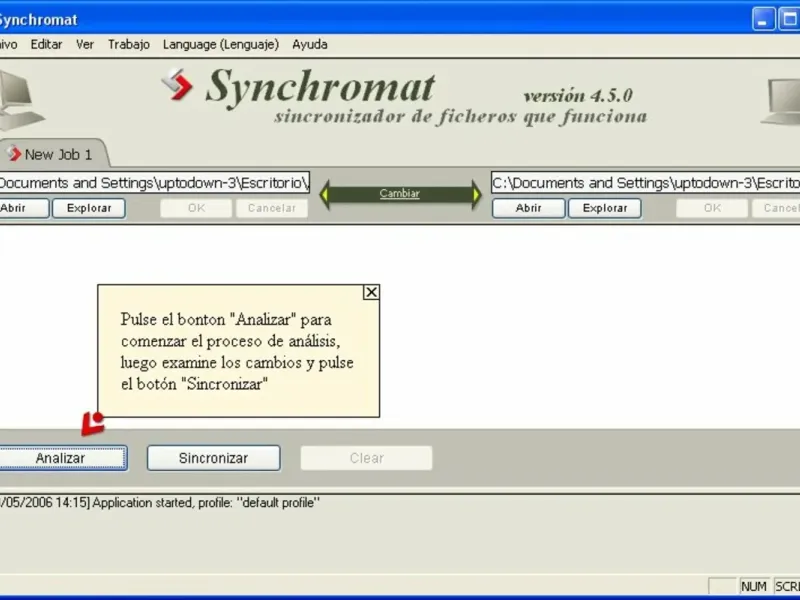
Task: Open the Language (Lenguaje) menu
Action: coord(221,44)
